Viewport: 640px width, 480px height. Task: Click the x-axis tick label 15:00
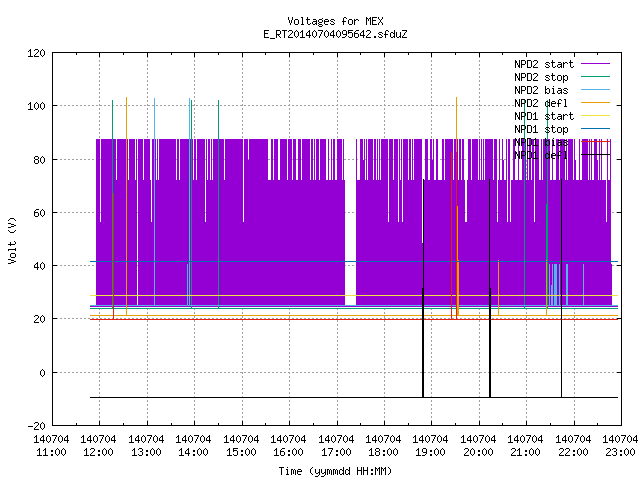click(x=241, y=453)
